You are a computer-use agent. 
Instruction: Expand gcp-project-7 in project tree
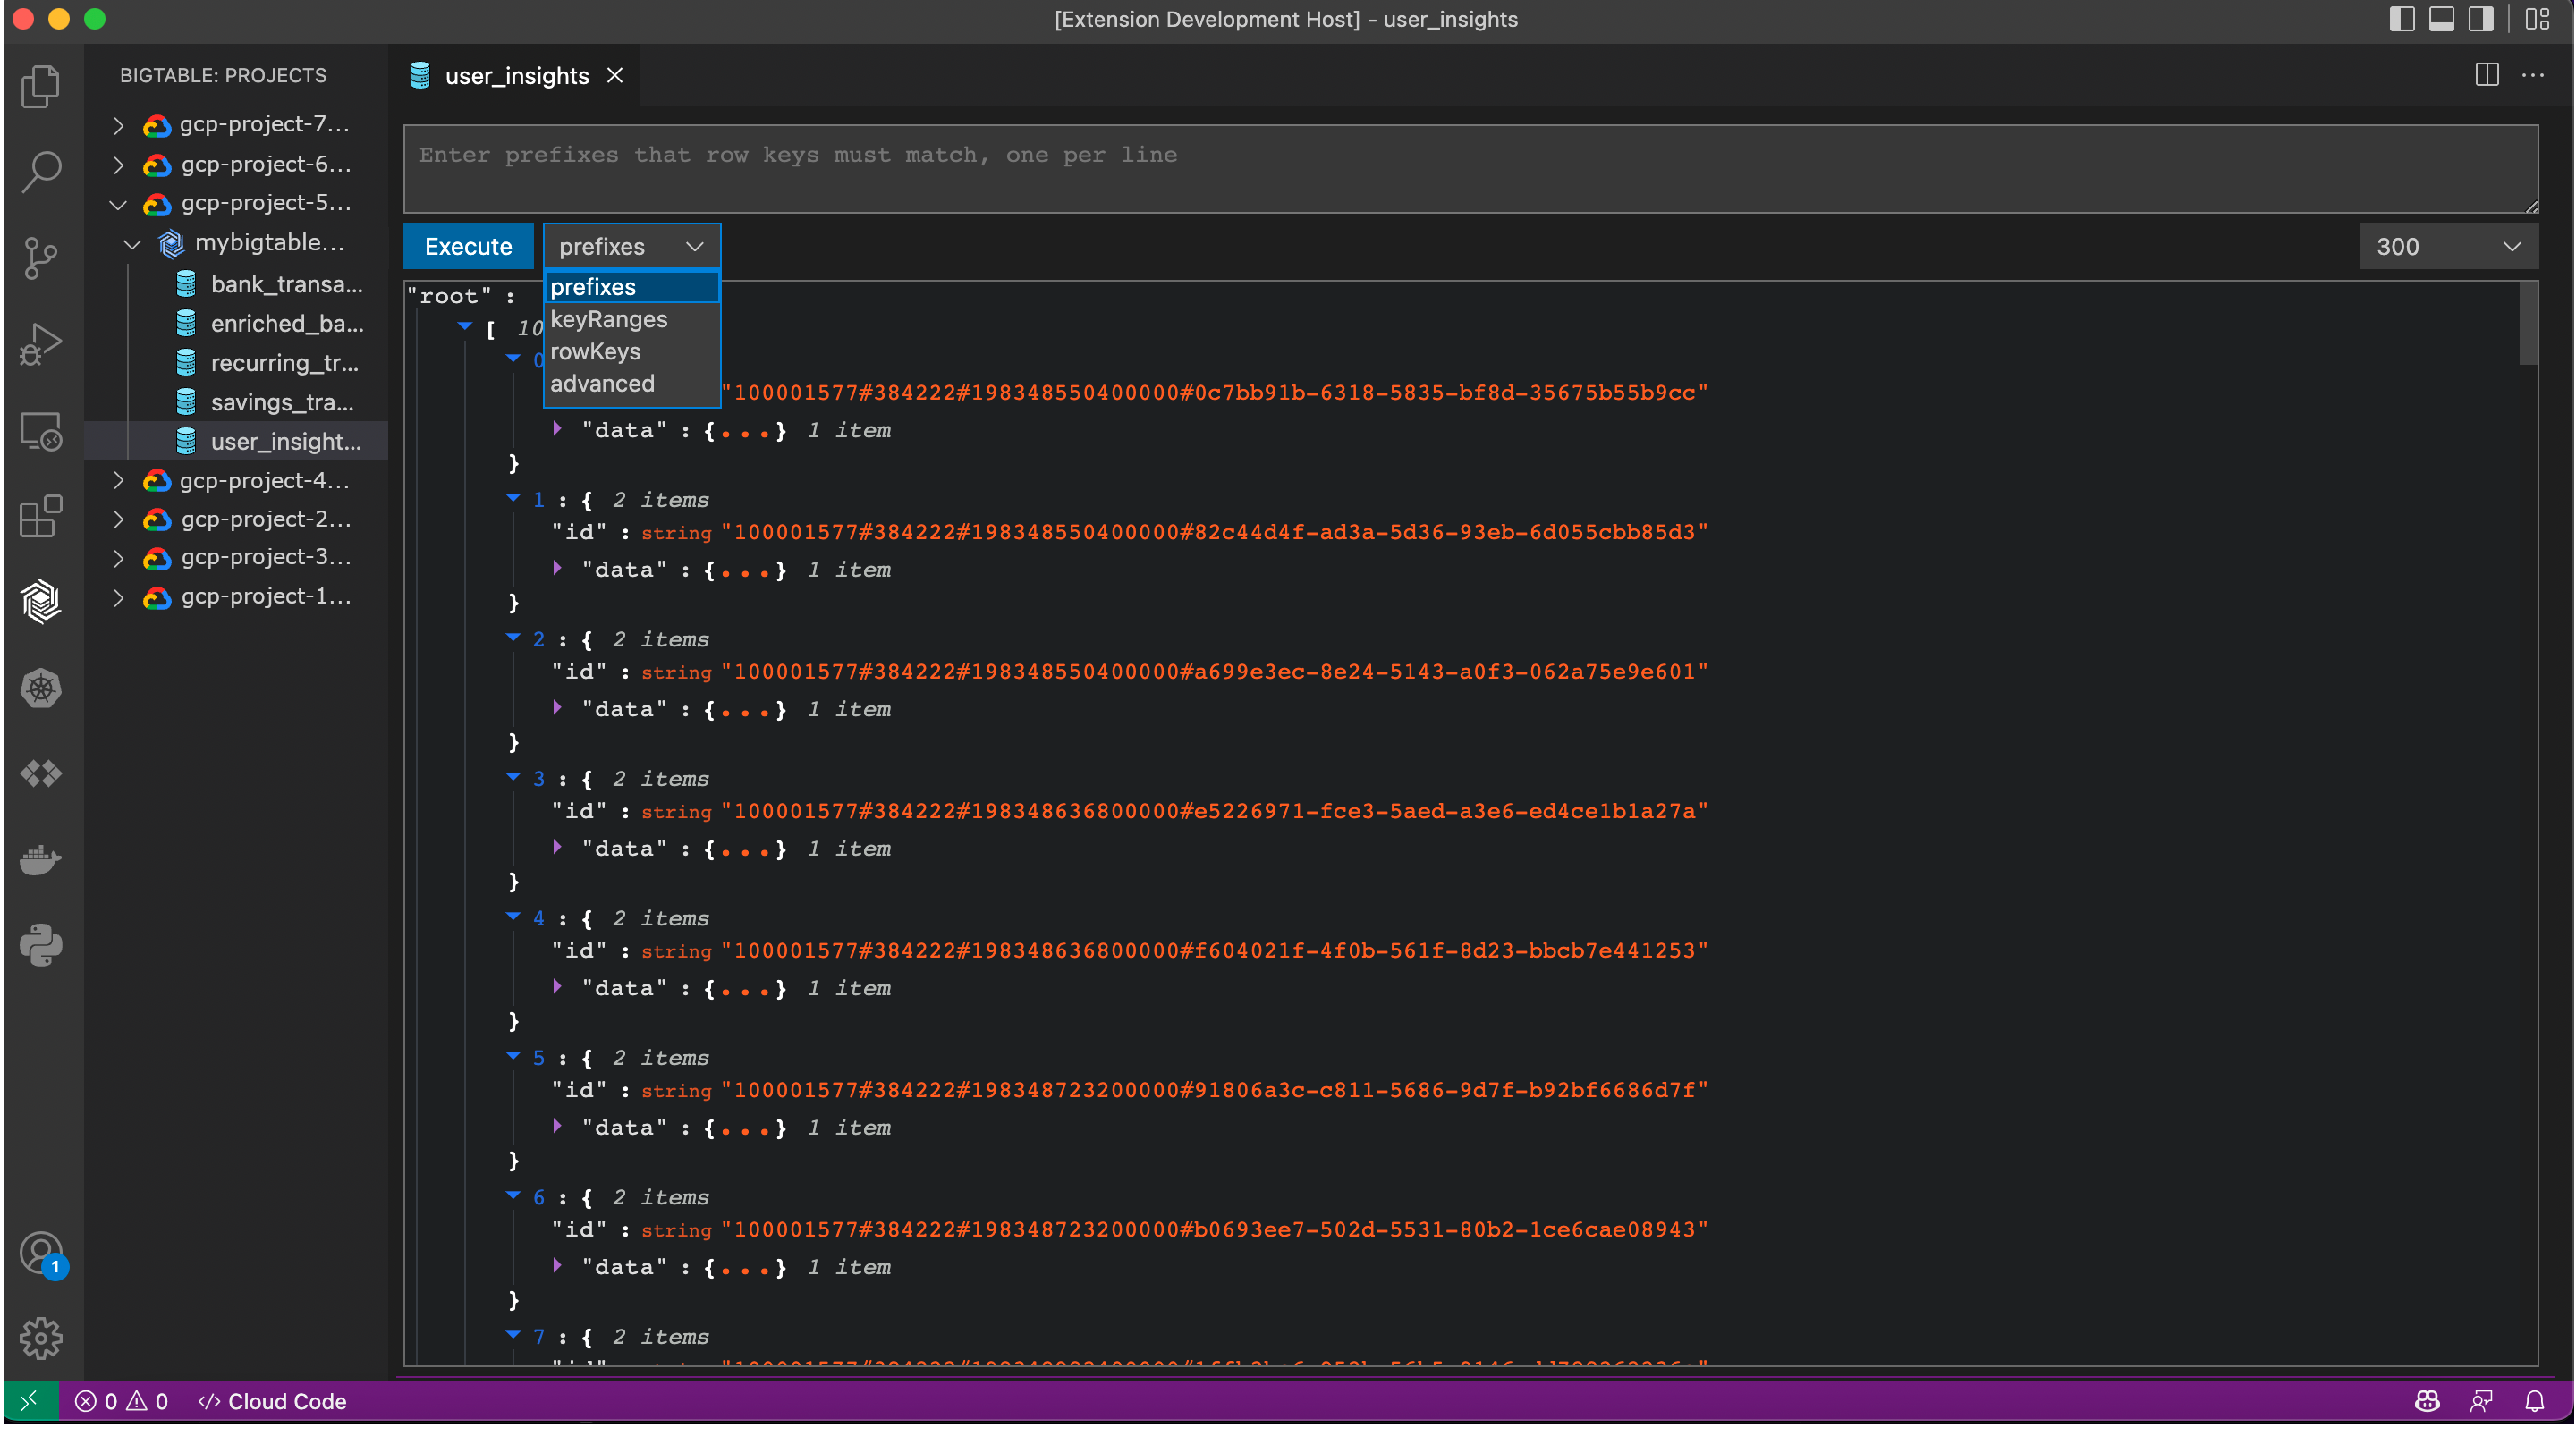pos(118,125)
